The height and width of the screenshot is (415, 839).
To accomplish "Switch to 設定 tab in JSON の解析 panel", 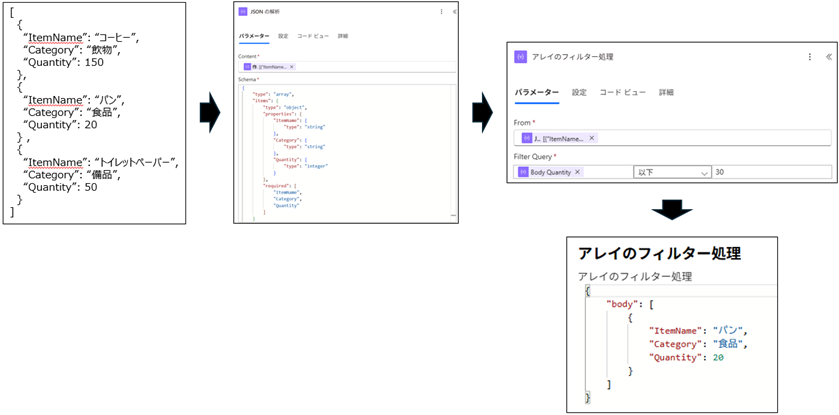I will click(x=283, y=36).
